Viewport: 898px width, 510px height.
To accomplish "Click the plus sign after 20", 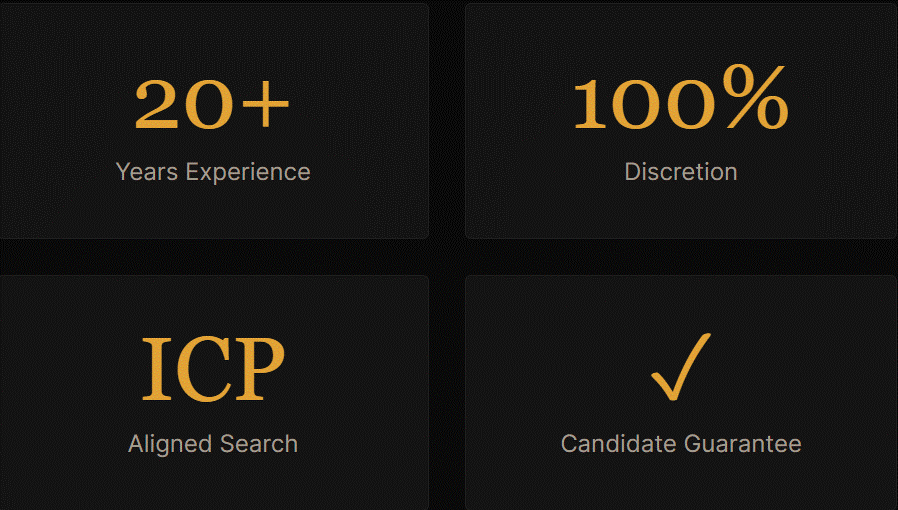I will [265, 104].
